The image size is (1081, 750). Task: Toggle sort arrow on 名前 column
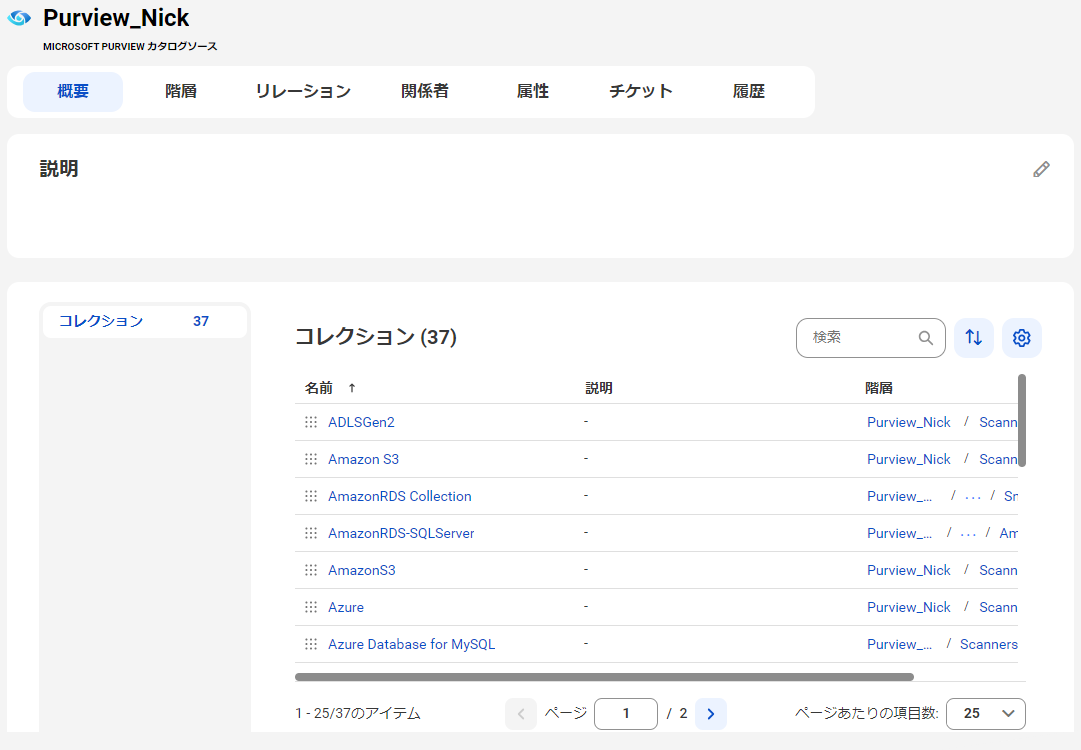(x=352, y=388)
